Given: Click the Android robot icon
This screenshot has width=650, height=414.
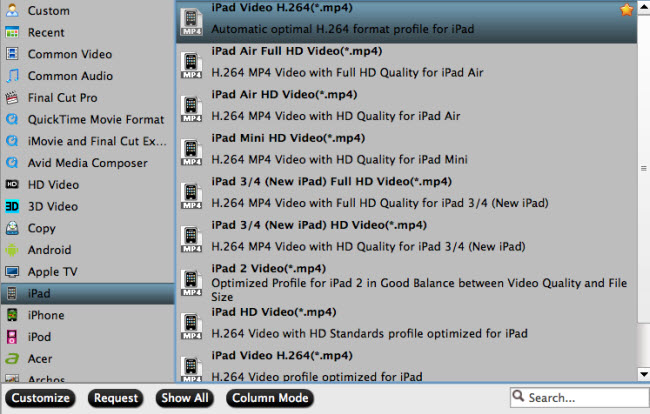Looking at the screenshot, I should (12, 250).
